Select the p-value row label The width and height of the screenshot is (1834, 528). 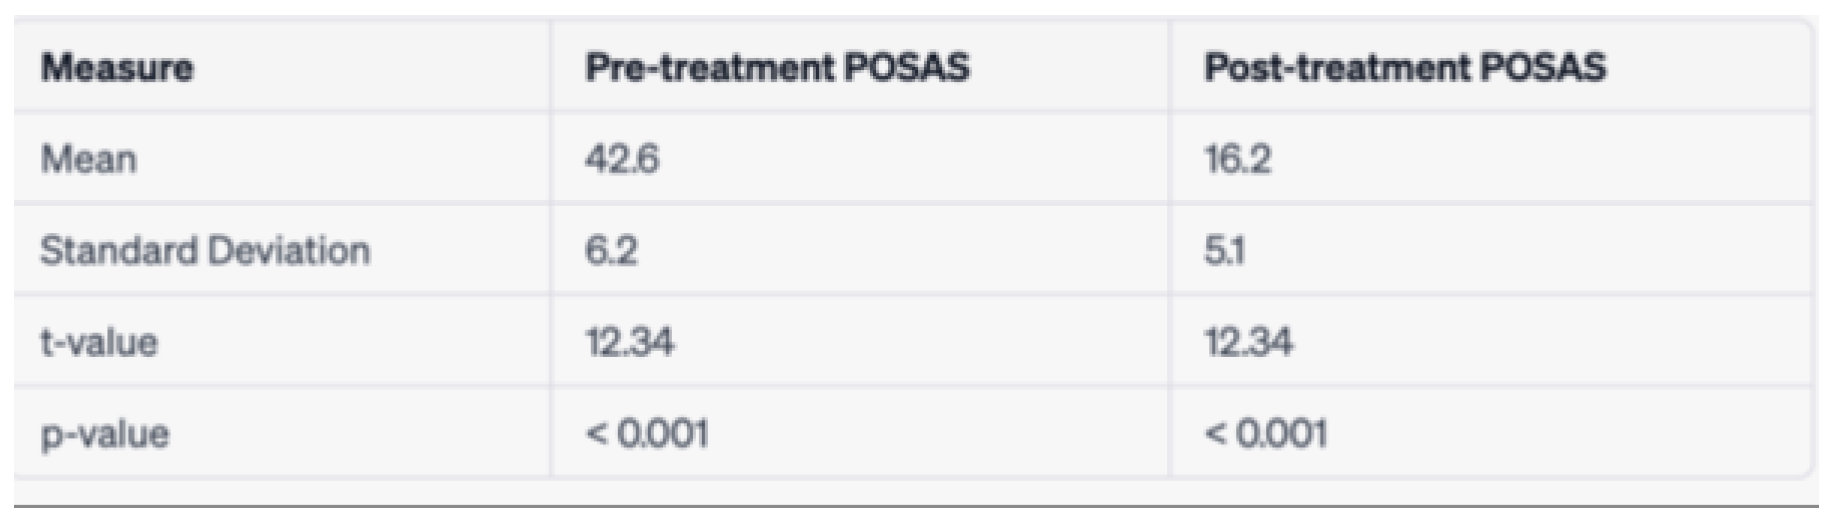point(105,435)
